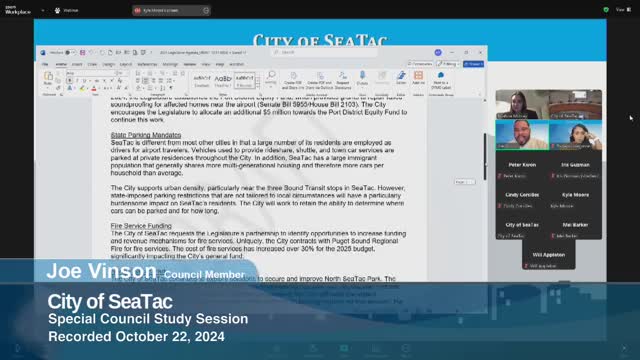
Task: Click the red font color swatch
Action: [x=94, y=88]
